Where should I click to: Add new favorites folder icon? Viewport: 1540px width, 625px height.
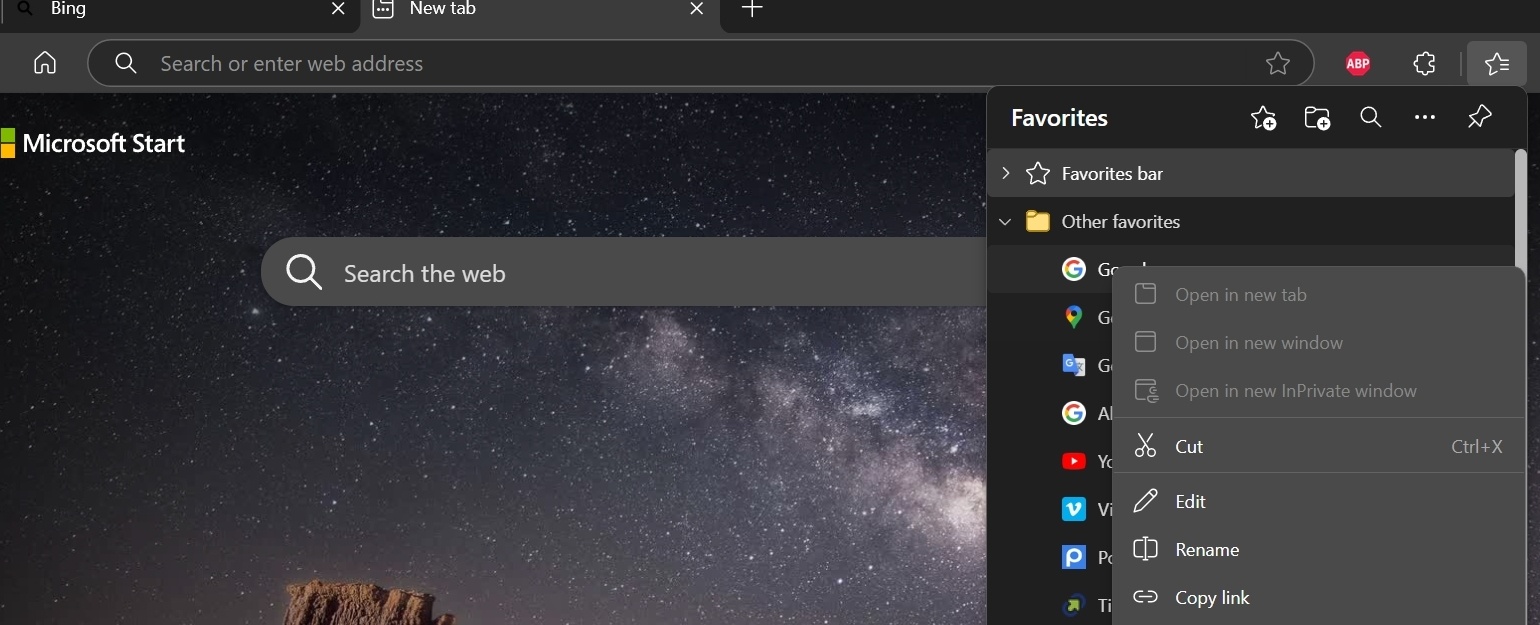1317,118
